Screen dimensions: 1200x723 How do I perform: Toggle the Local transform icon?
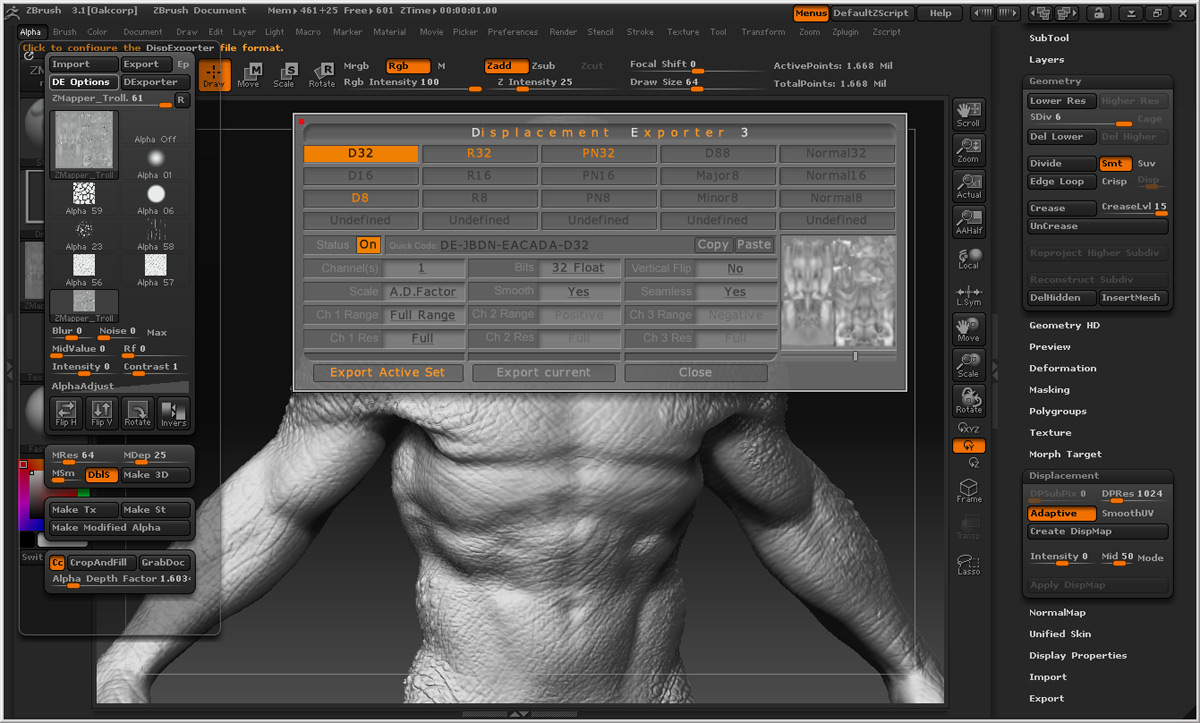point(968,258)
